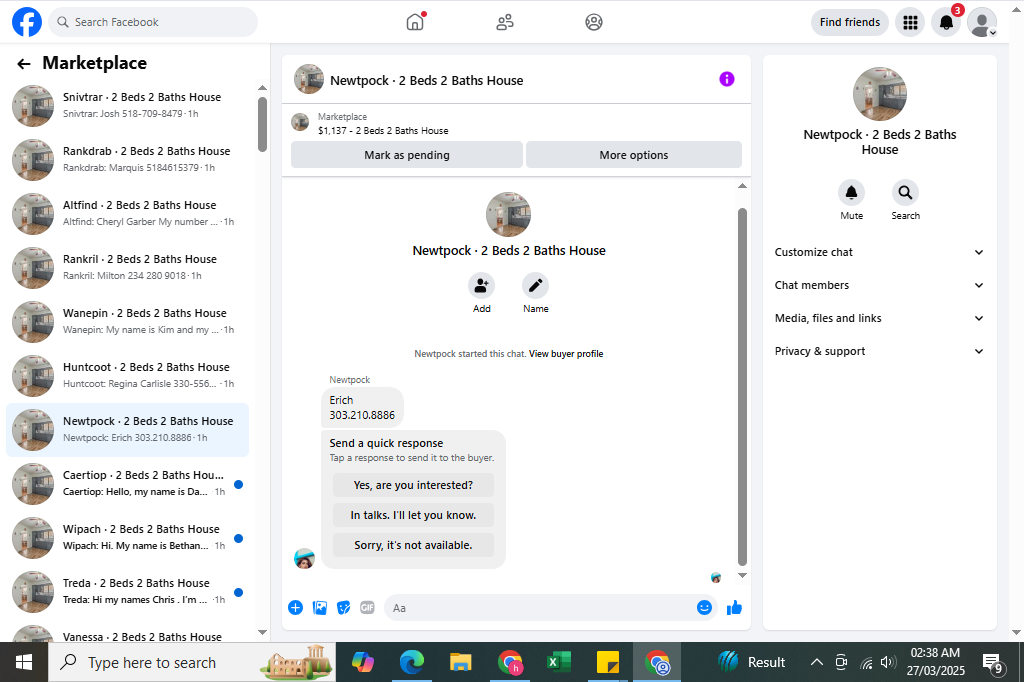Choose a sticker in the composer

(344, 608)
